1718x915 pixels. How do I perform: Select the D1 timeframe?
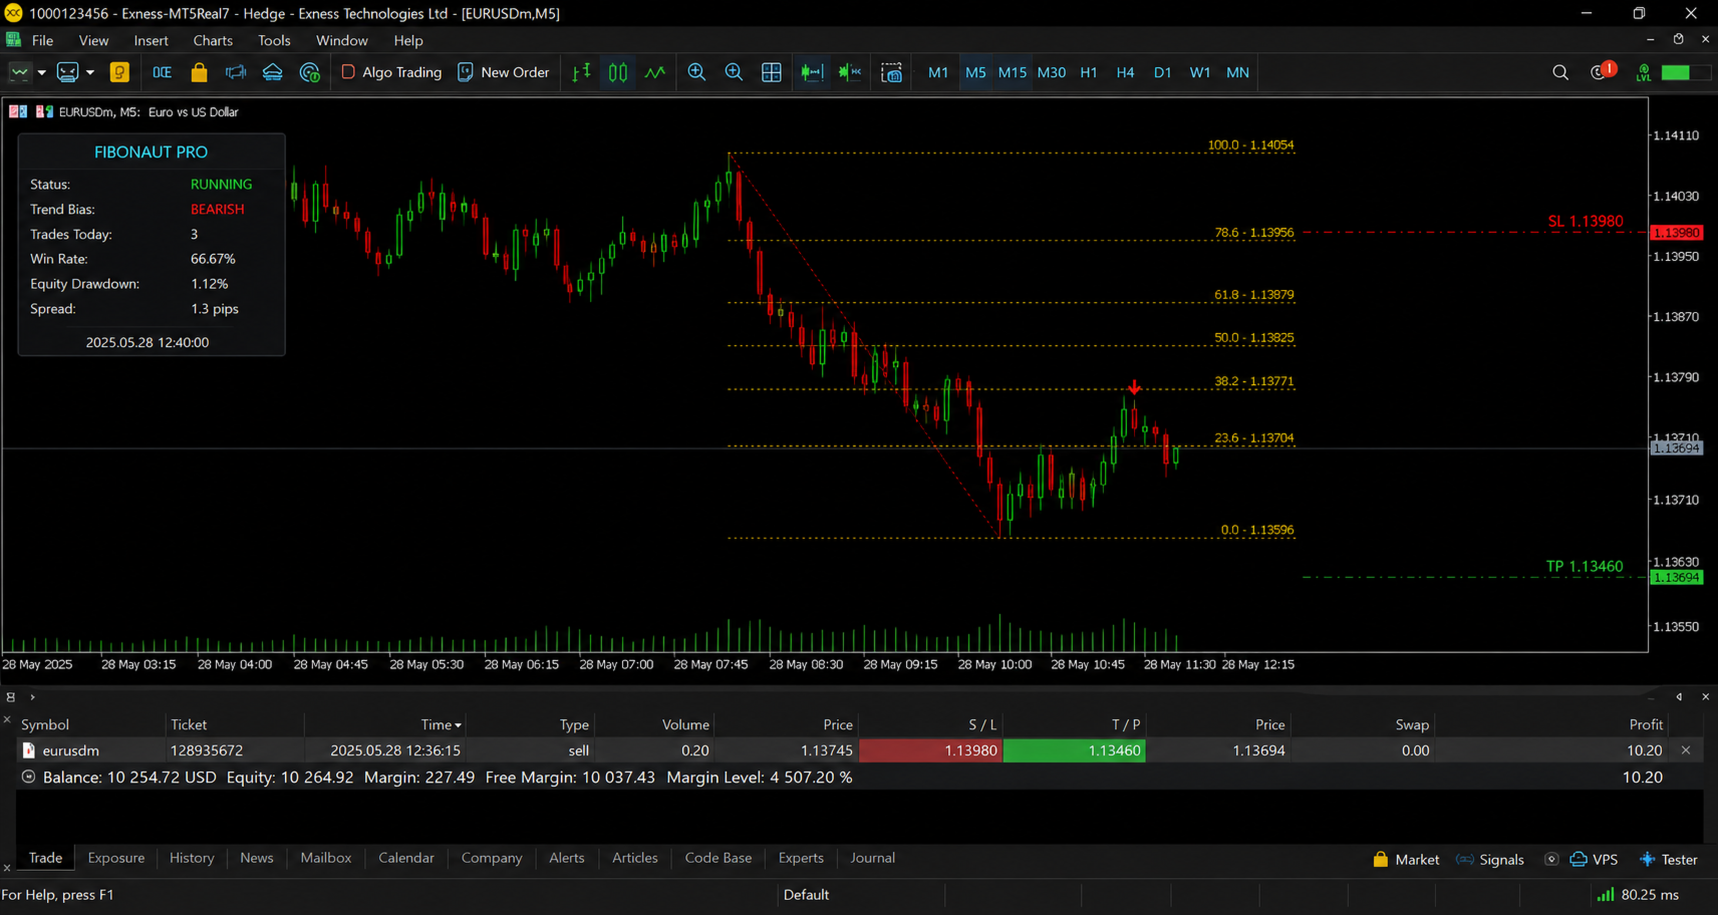tap(1162, 72)
